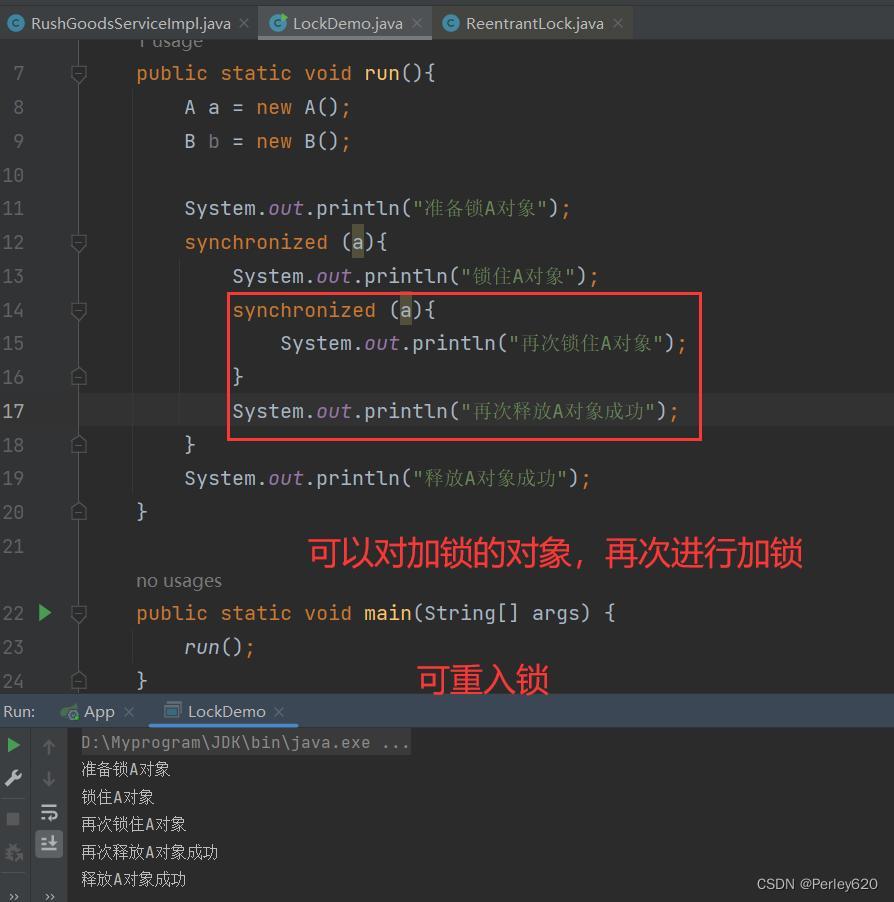
Task: Expand more actions below the bug icon
Action: [x=13, y=896]
